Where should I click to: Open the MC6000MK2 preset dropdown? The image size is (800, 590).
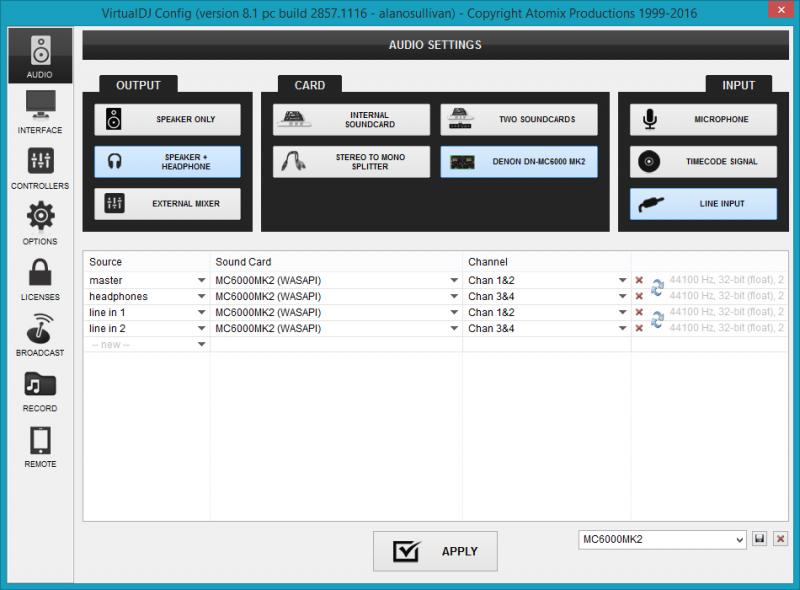pyautogui.click(x=740, y=539)
